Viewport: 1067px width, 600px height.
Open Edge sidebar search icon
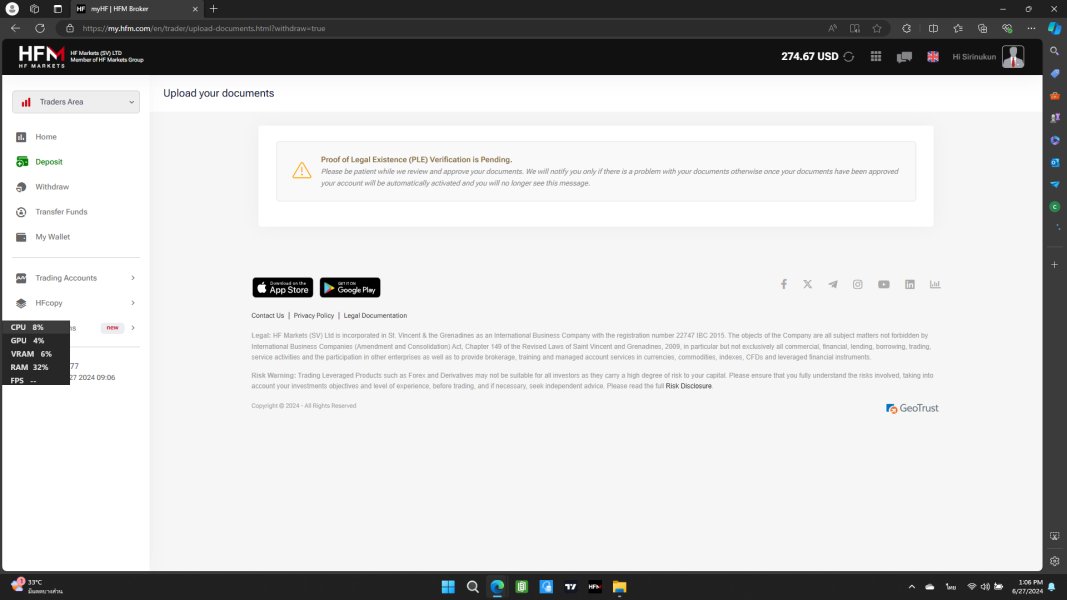1054,51
